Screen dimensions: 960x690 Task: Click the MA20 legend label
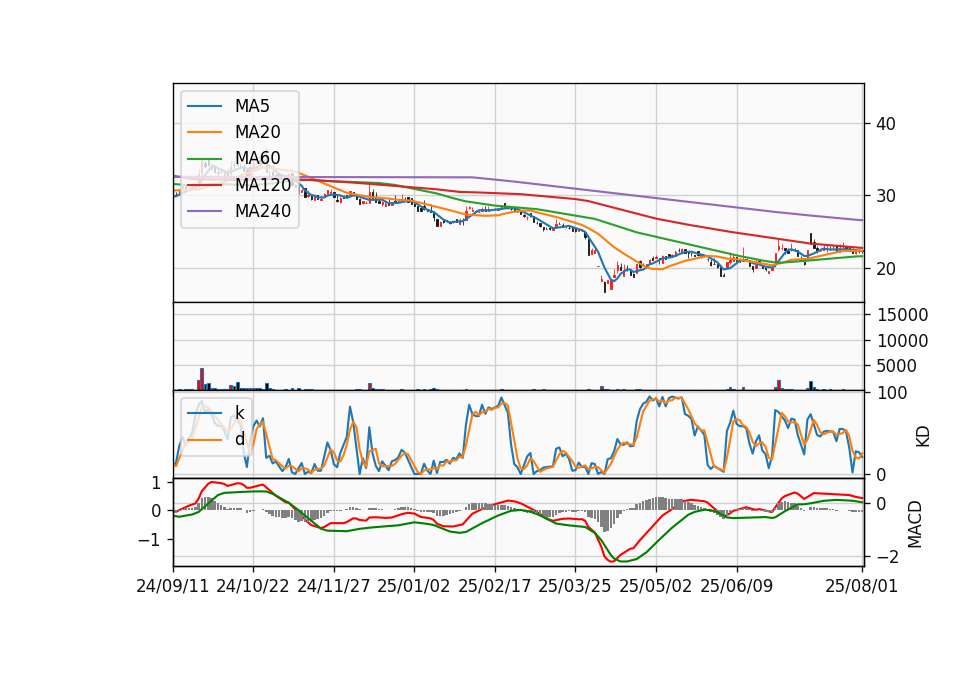[257, 132]
